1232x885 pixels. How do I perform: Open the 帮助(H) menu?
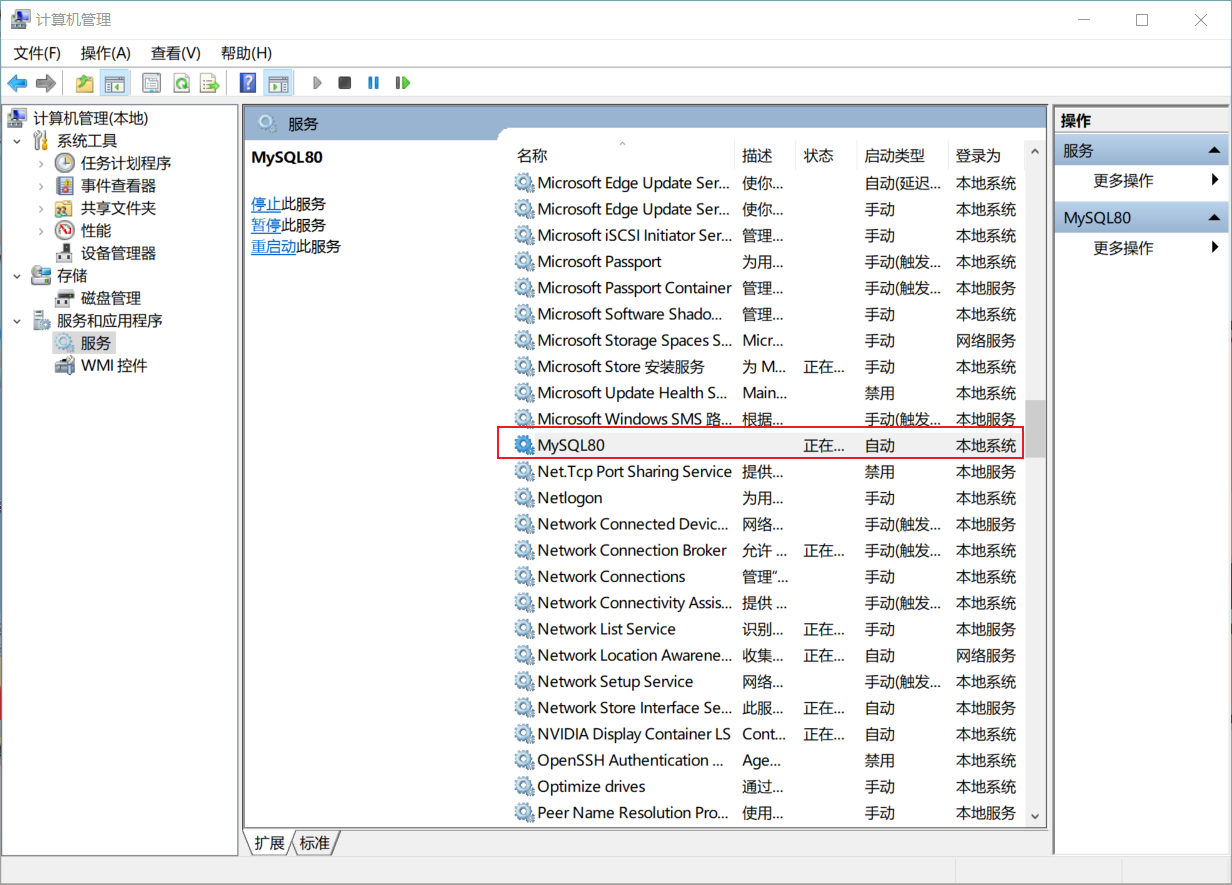[x=246, y=53]
